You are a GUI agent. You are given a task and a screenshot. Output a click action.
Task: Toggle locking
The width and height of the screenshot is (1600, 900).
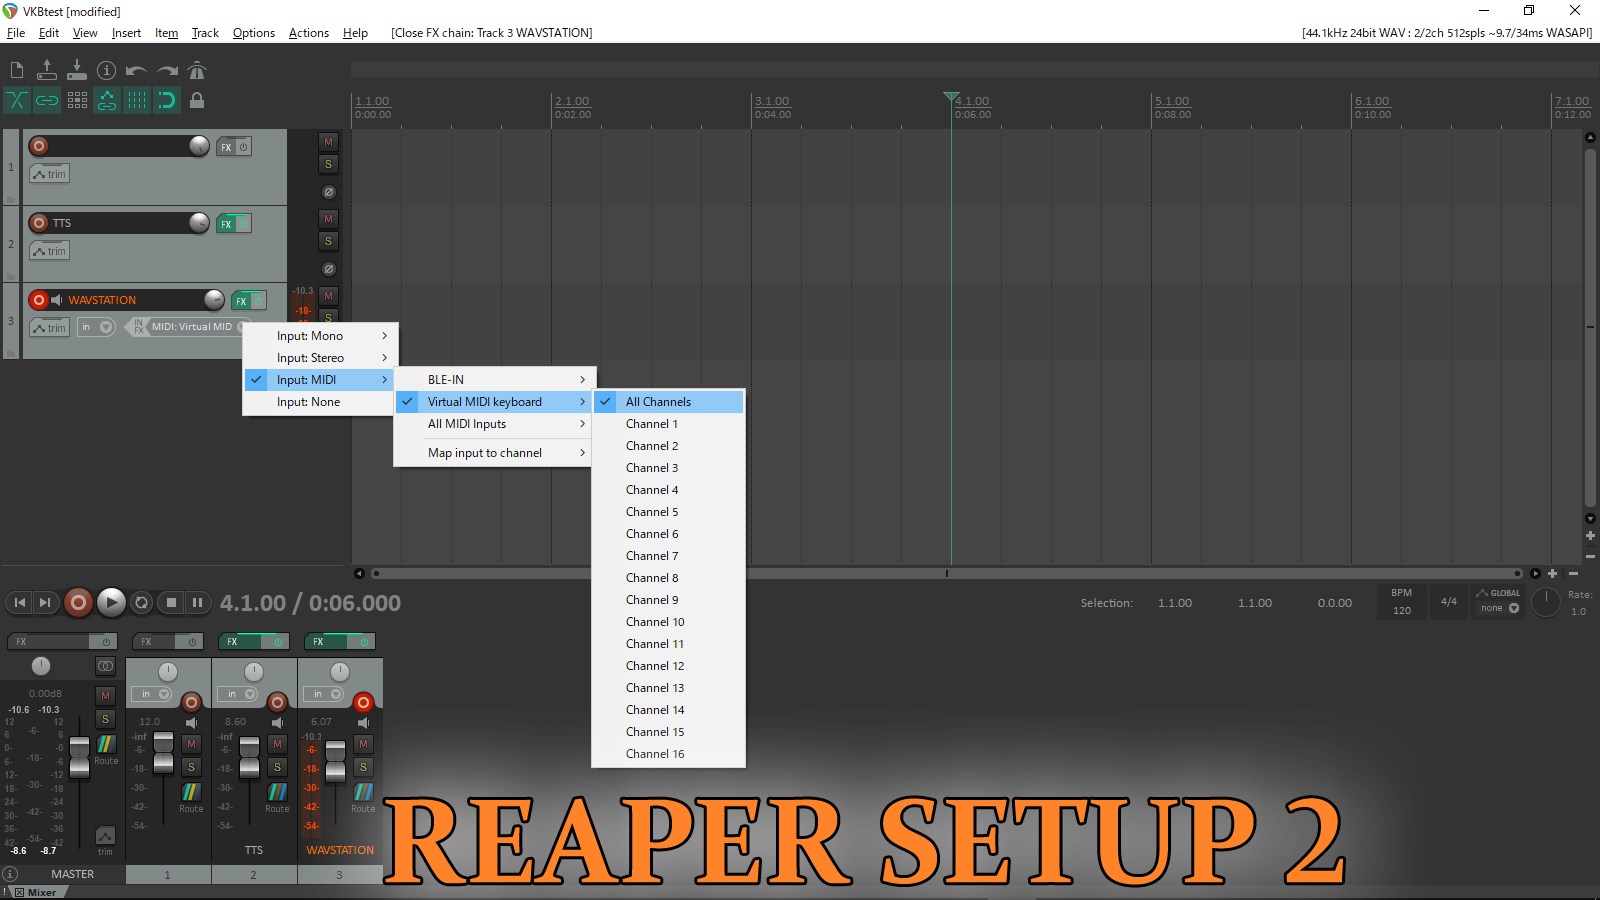(x=197, y=100)
